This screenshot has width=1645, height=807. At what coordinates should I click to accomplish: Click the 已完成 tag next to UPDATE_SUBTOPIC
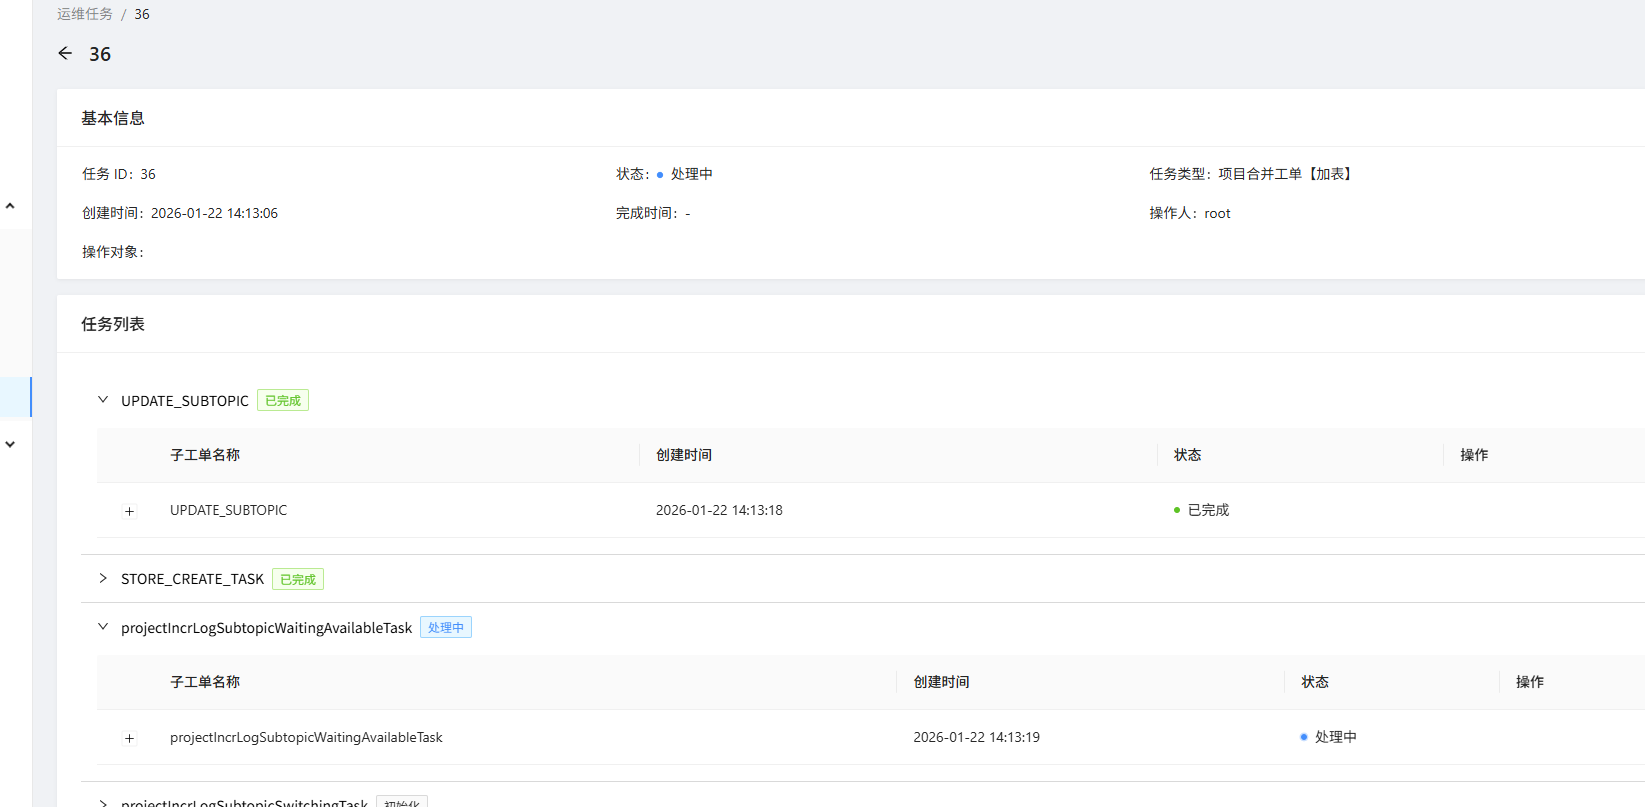(283, 401)
